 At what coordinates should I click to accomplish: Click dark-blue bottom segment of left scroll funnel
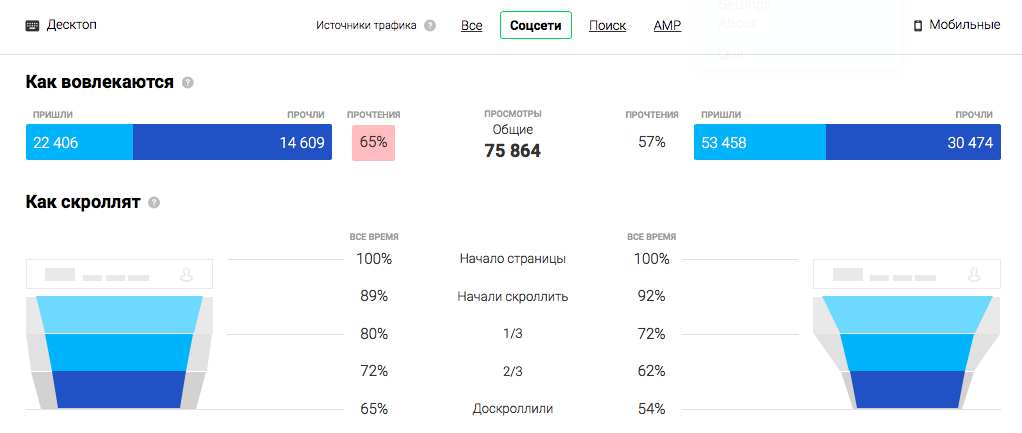click(x=120, y=389)
